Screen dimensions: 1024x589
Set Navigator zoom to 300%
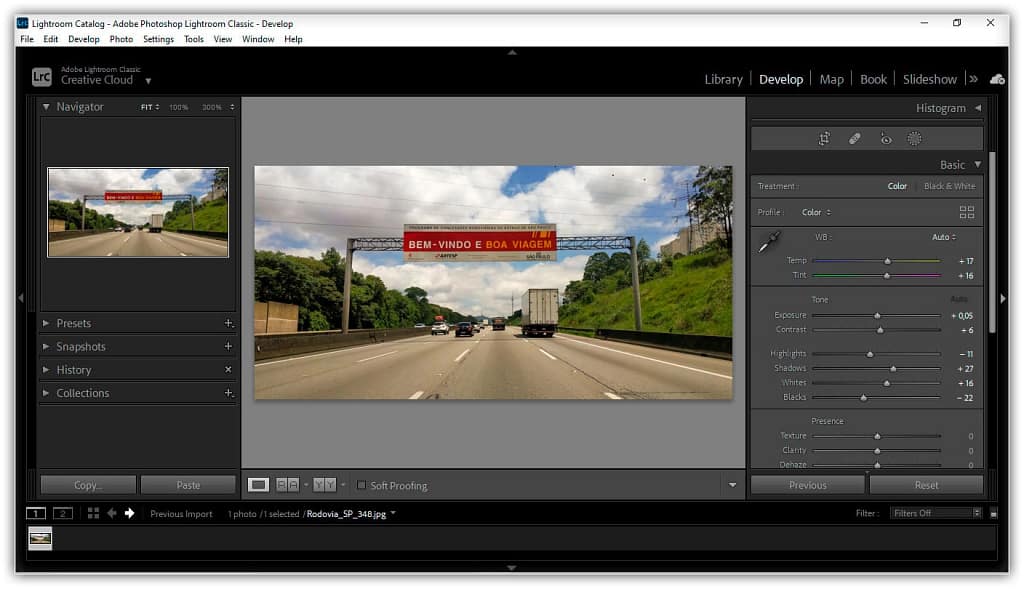(212, 107)
